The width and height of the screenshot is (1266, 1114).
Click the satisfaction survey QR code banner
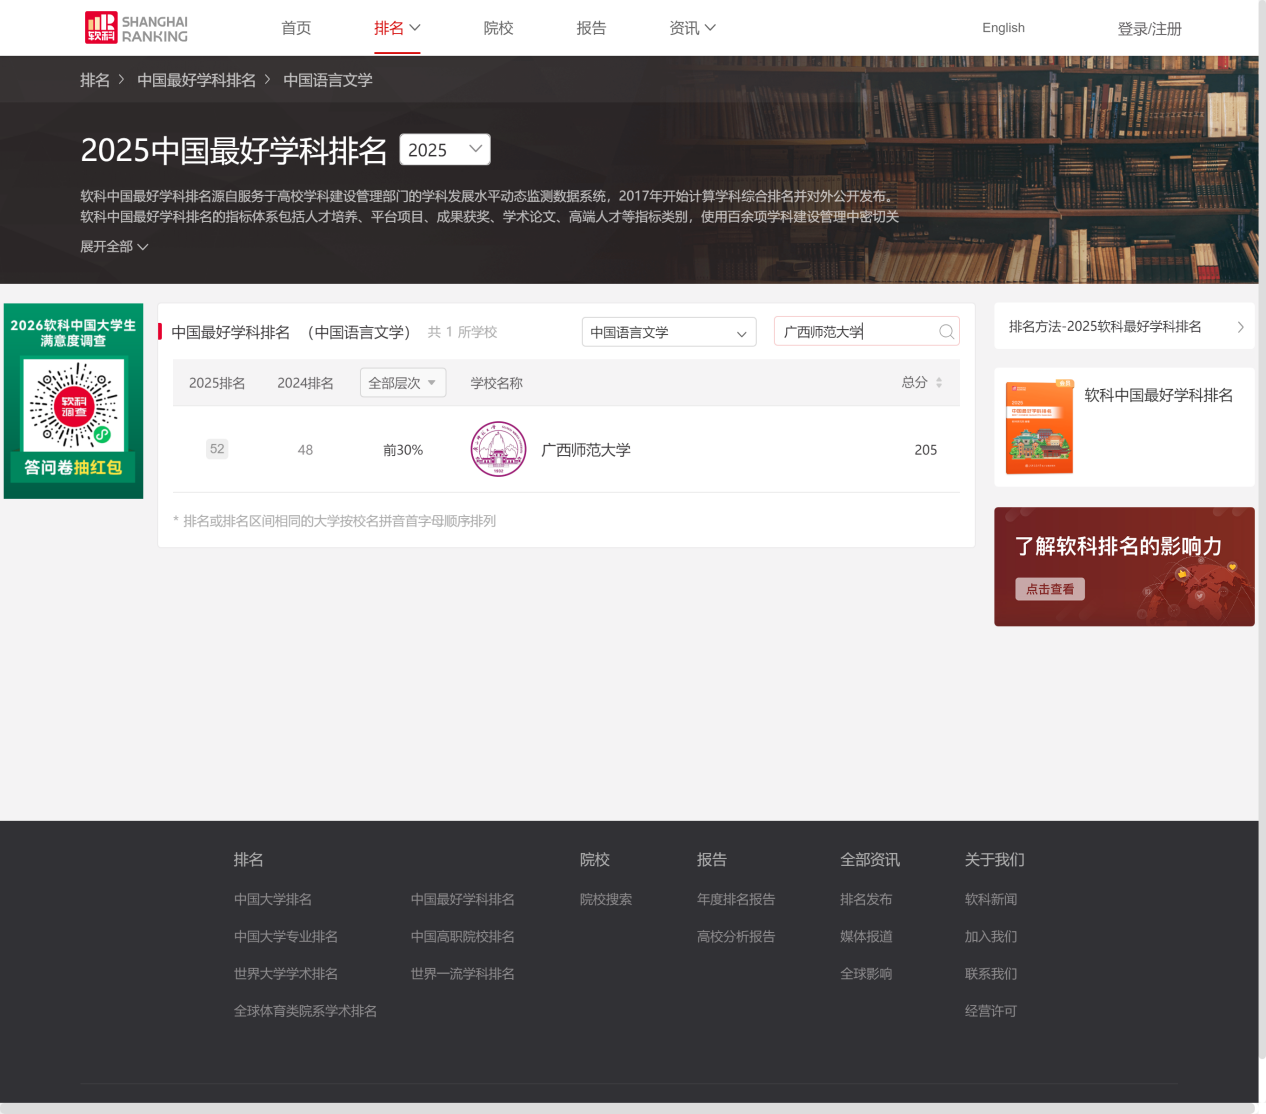point(74,401)
